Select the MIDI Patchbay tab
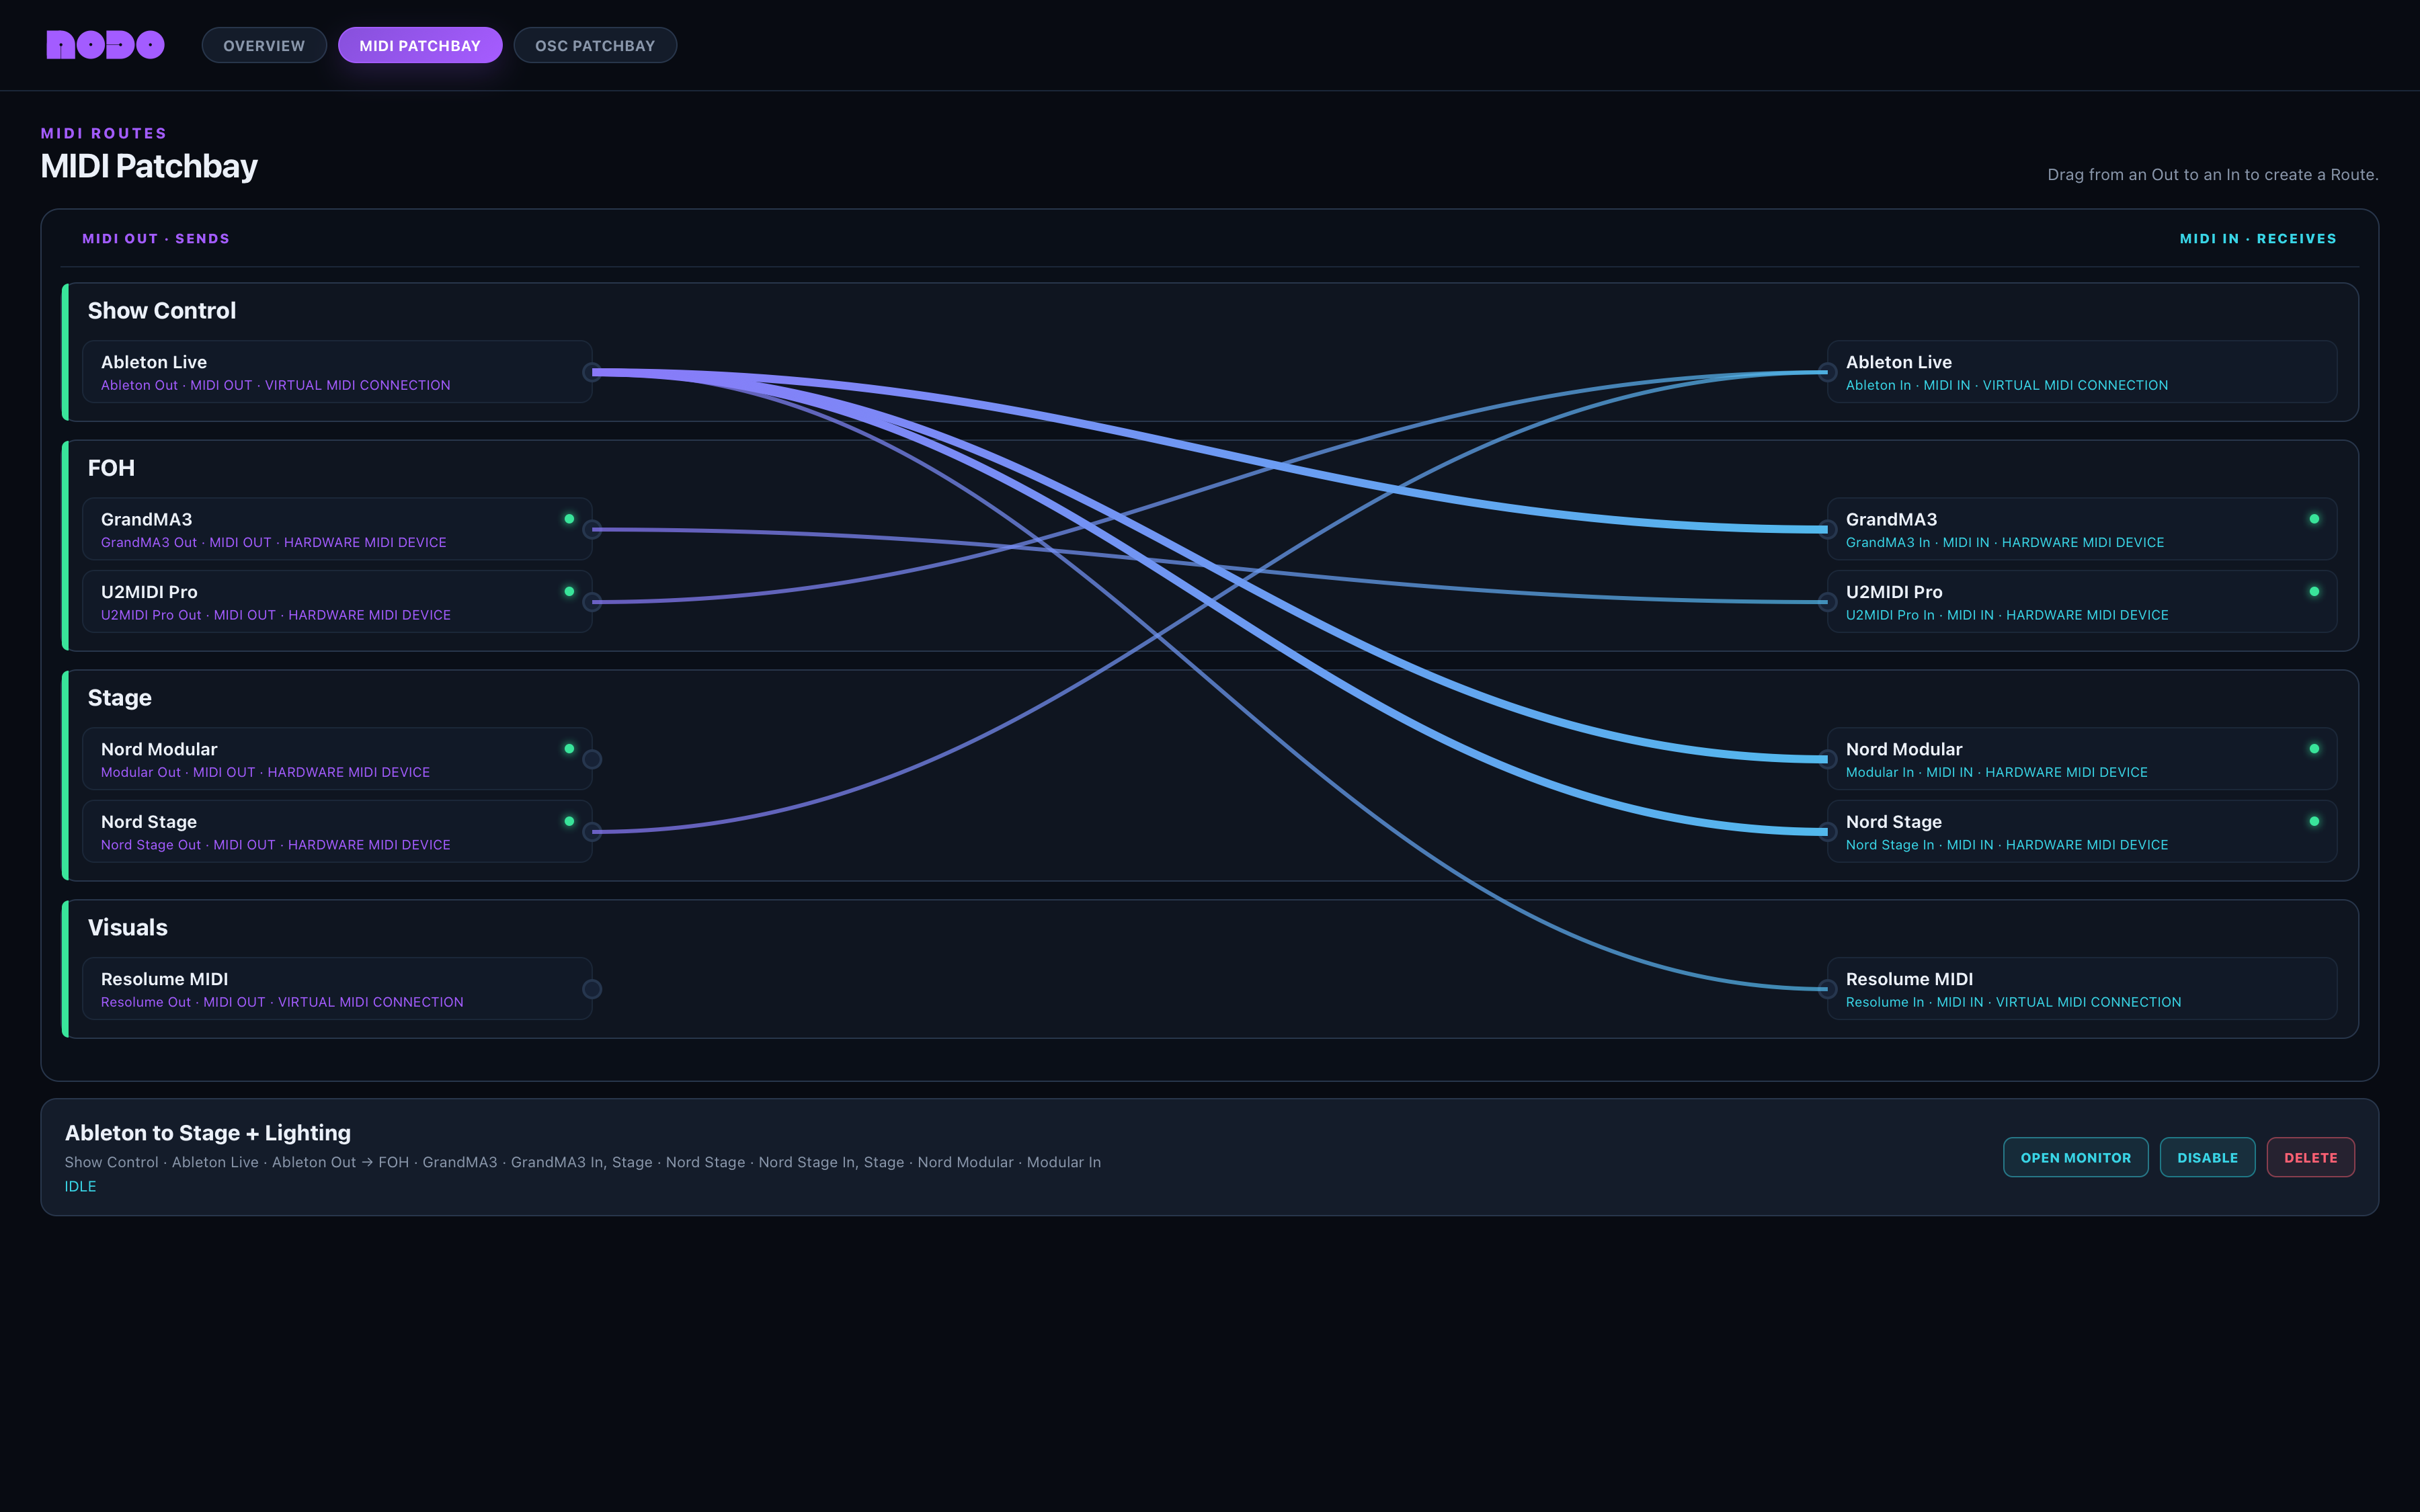The height and width of the screenshot is (1512, 2420). (x=420, y=45)
